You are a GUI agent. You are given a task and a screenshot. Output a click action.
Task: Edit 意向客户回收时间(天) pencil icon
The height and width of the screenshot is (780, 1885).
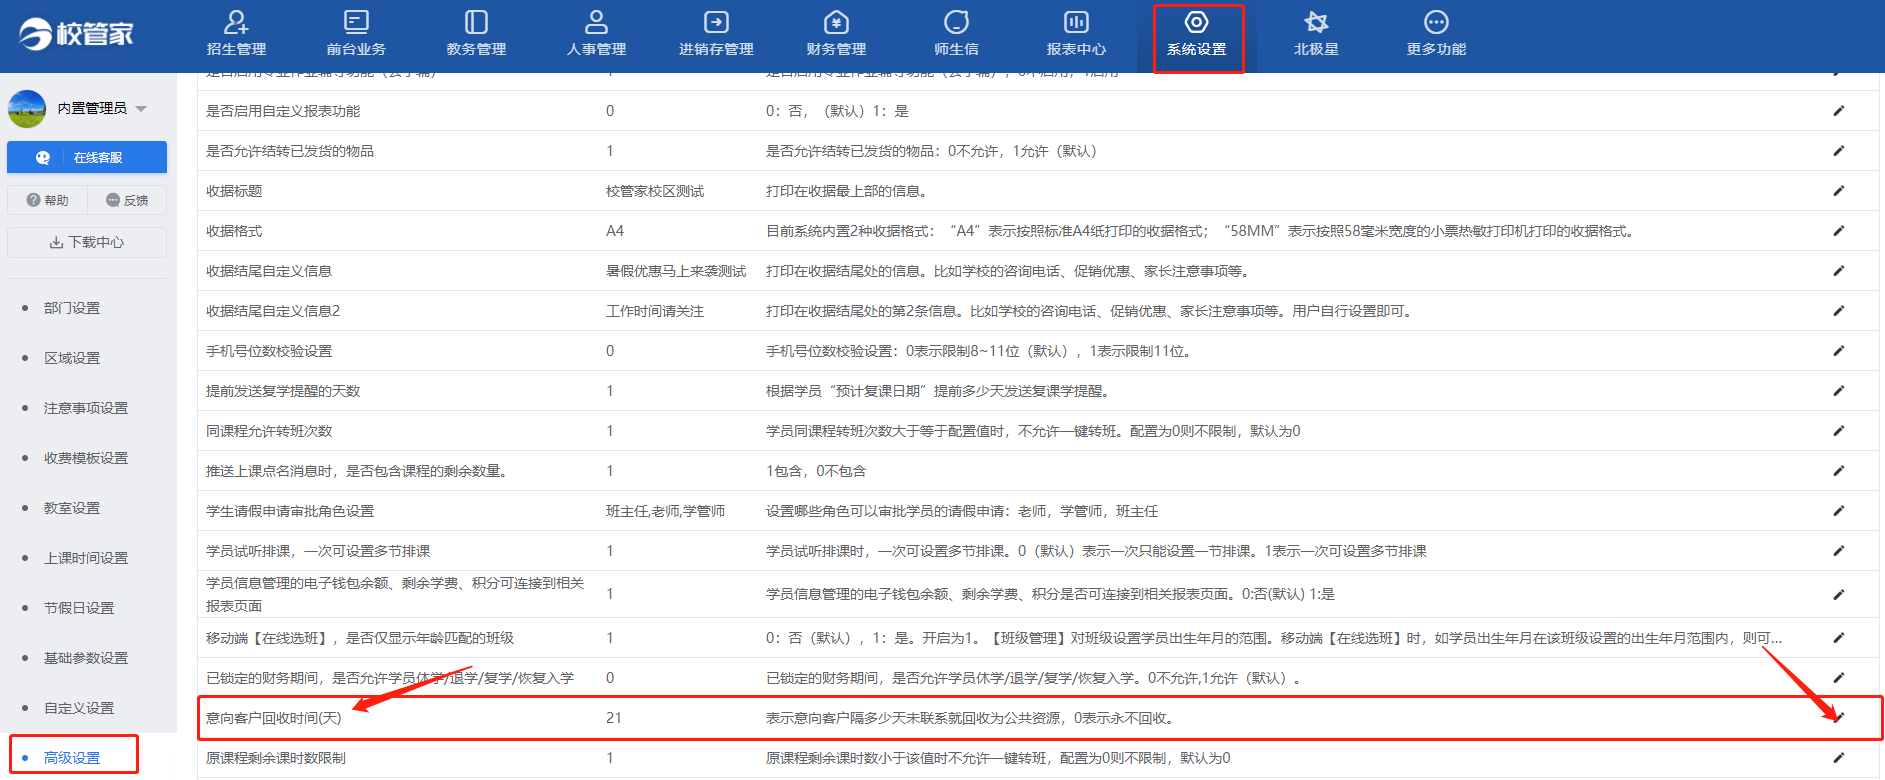1839,717
